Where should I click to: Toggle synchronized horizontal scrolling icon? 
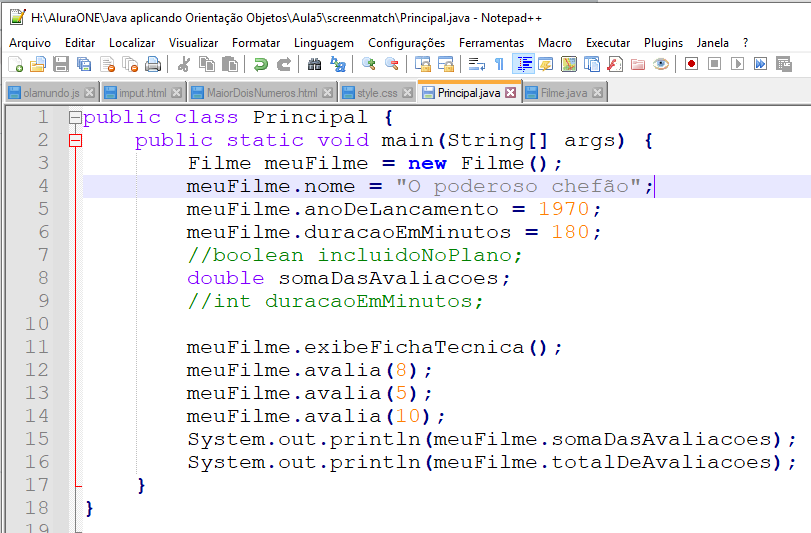click(x=445, y=64)
